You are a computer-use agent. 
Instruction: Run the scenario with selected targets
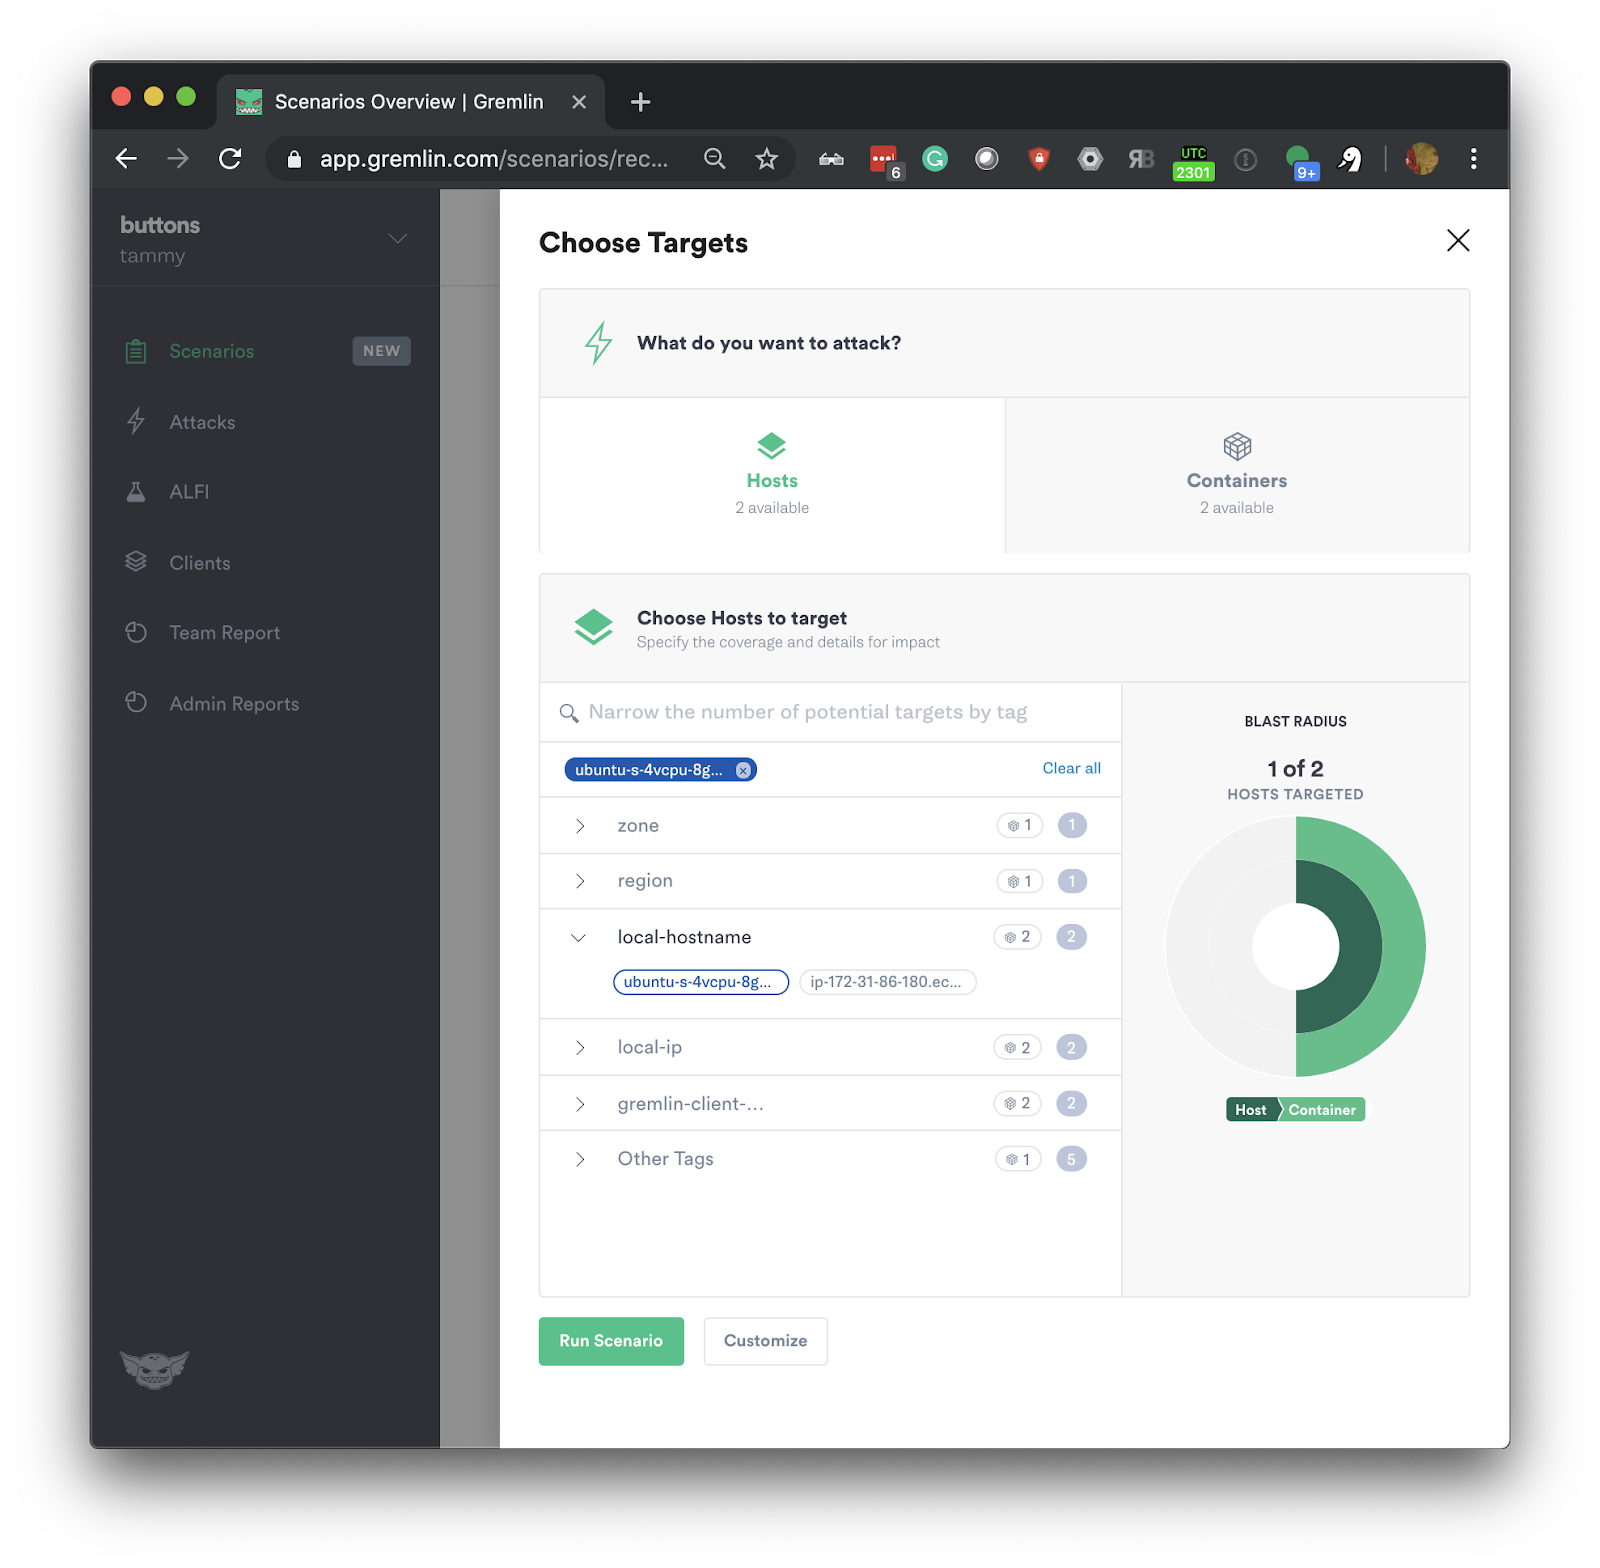[610, 1341]
